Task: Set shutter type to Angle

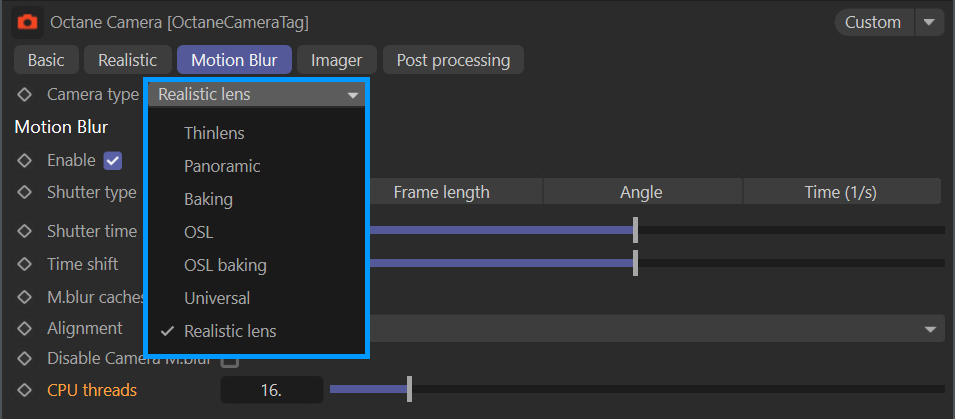Action: coord(641,192)
